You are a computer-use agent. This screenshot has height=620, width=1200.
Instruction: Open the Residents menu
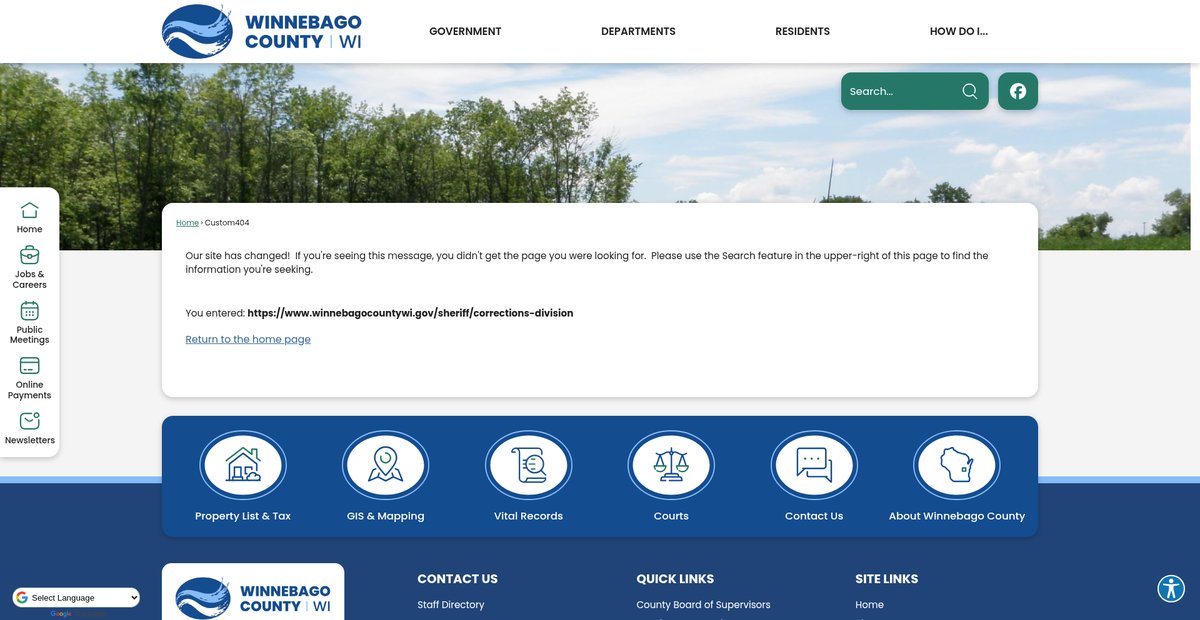[802, 31]
